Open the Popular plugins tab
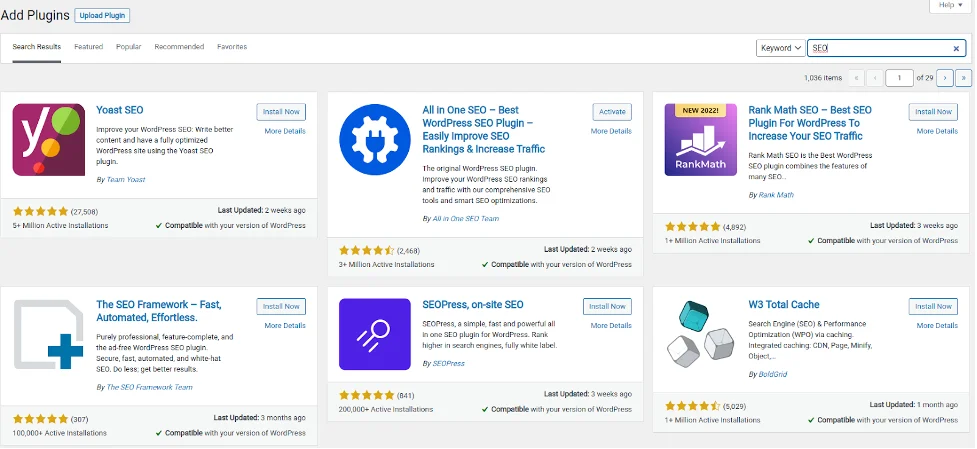 tap(128, 47)
